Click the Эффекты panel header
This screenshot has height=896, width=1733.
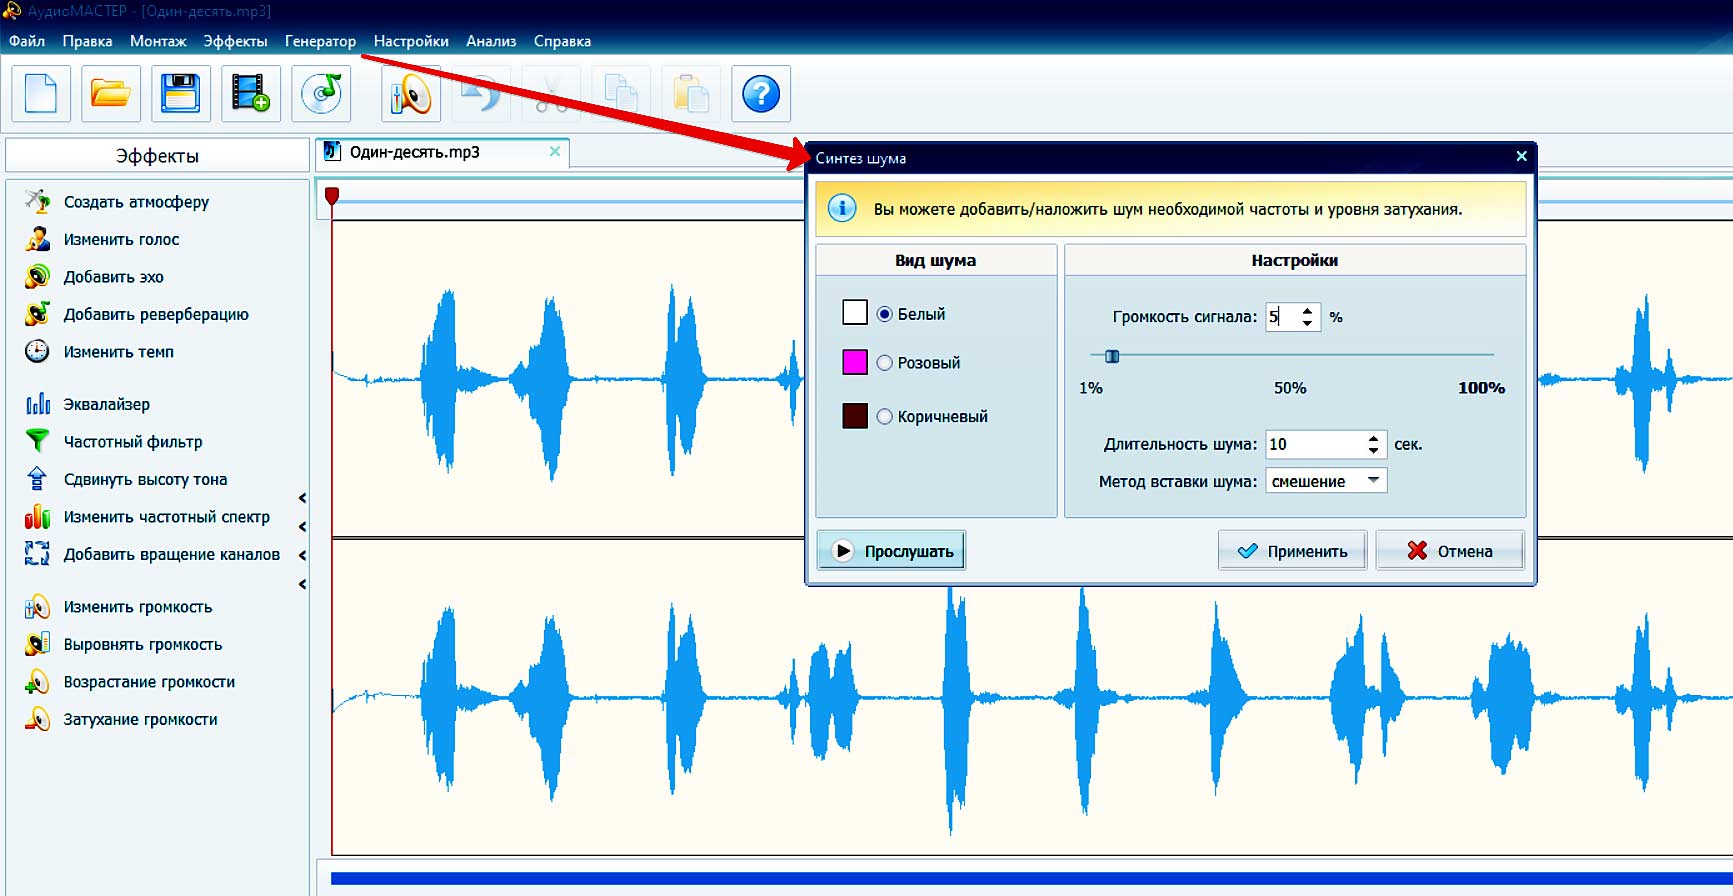(x=157, y=156)
